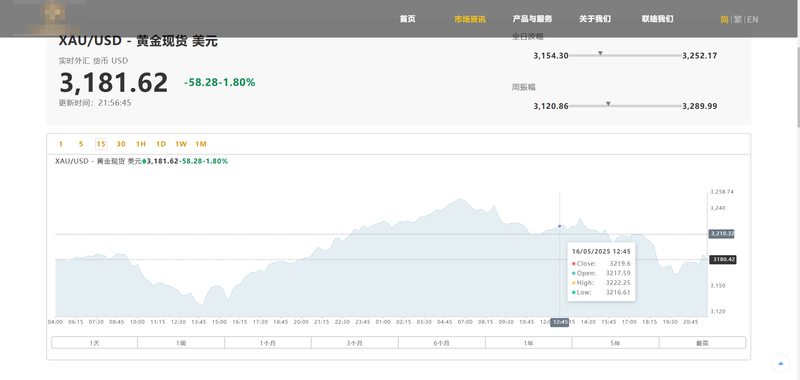
Task: Select the 30 minute interval
Action: coord(121,144)
